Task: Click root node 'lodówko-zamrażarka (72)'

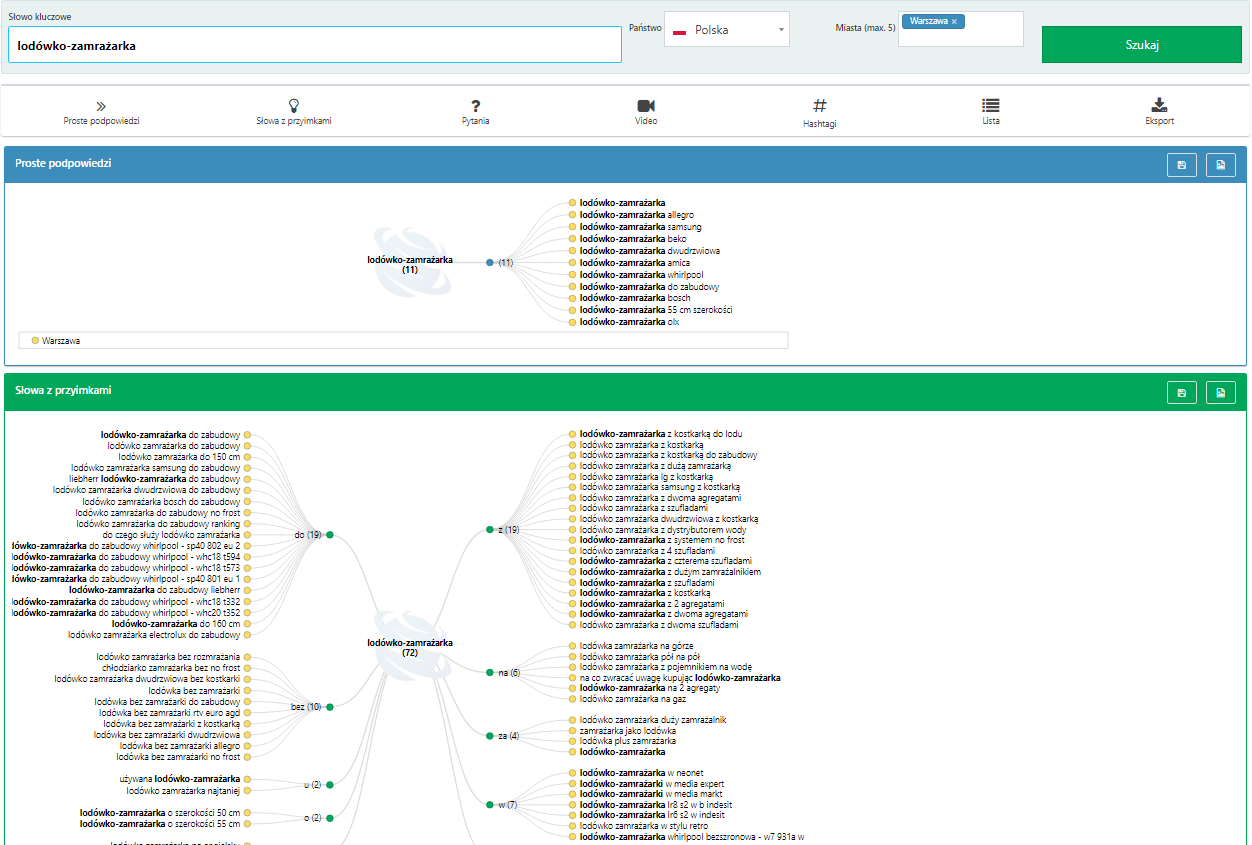Action: click(x=410, y=648)
